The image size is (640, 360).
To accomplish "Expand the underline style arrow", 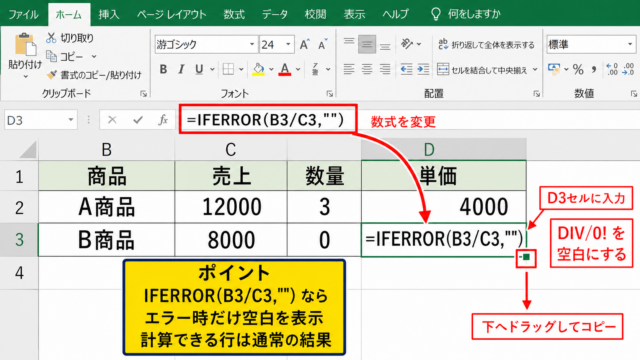I will click(x=212, y=70).
